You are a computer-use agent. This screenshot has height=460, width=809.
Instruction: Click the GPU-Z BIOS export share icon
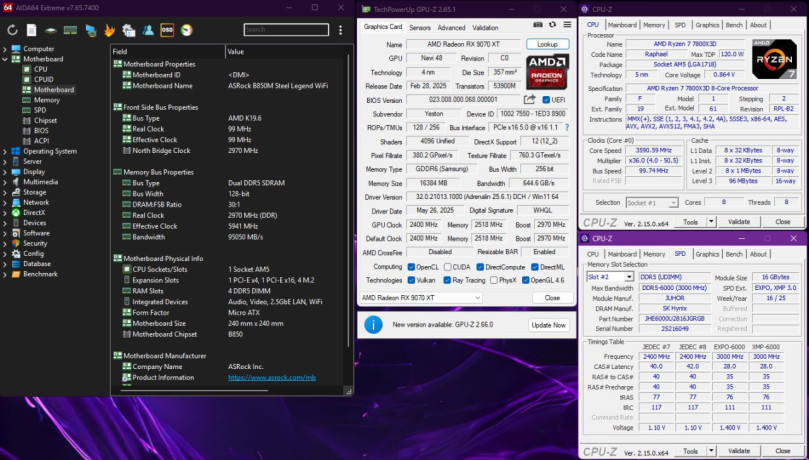[531, 100]
